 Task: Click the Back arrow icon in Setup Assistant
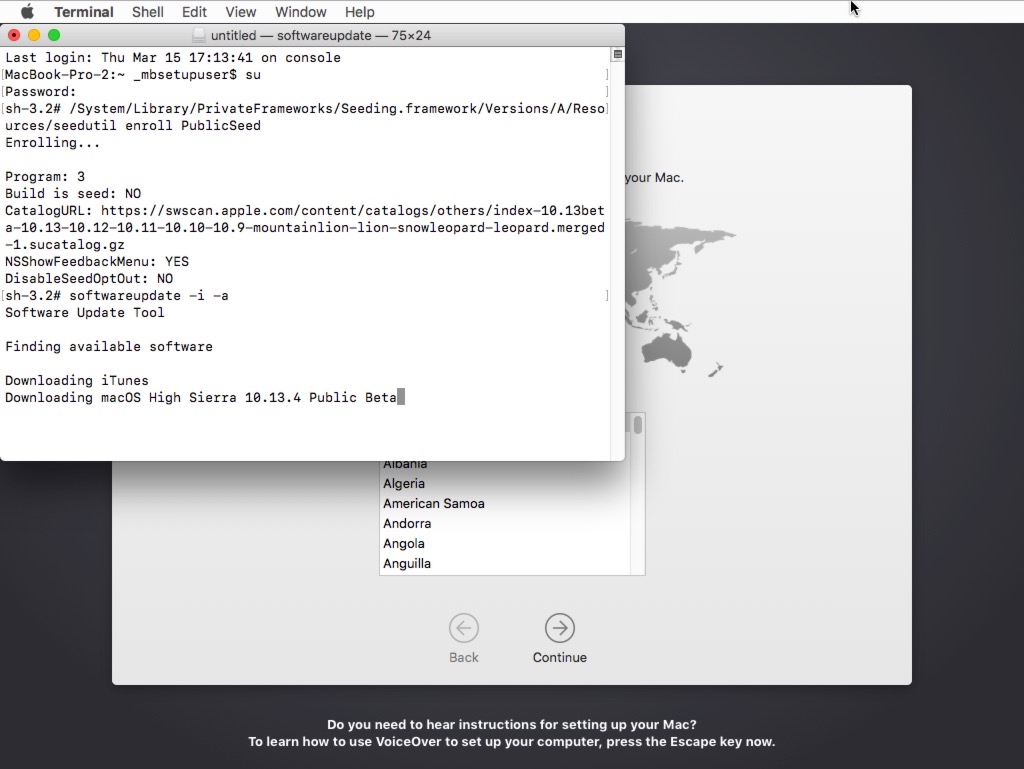click(x=464, y=628)
